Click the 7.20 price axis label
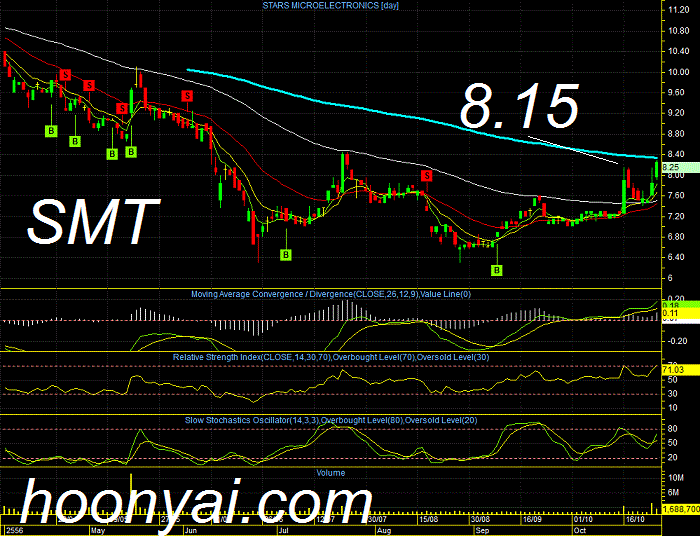This screenshot has width=700, height=536. [x=678, y=216]
